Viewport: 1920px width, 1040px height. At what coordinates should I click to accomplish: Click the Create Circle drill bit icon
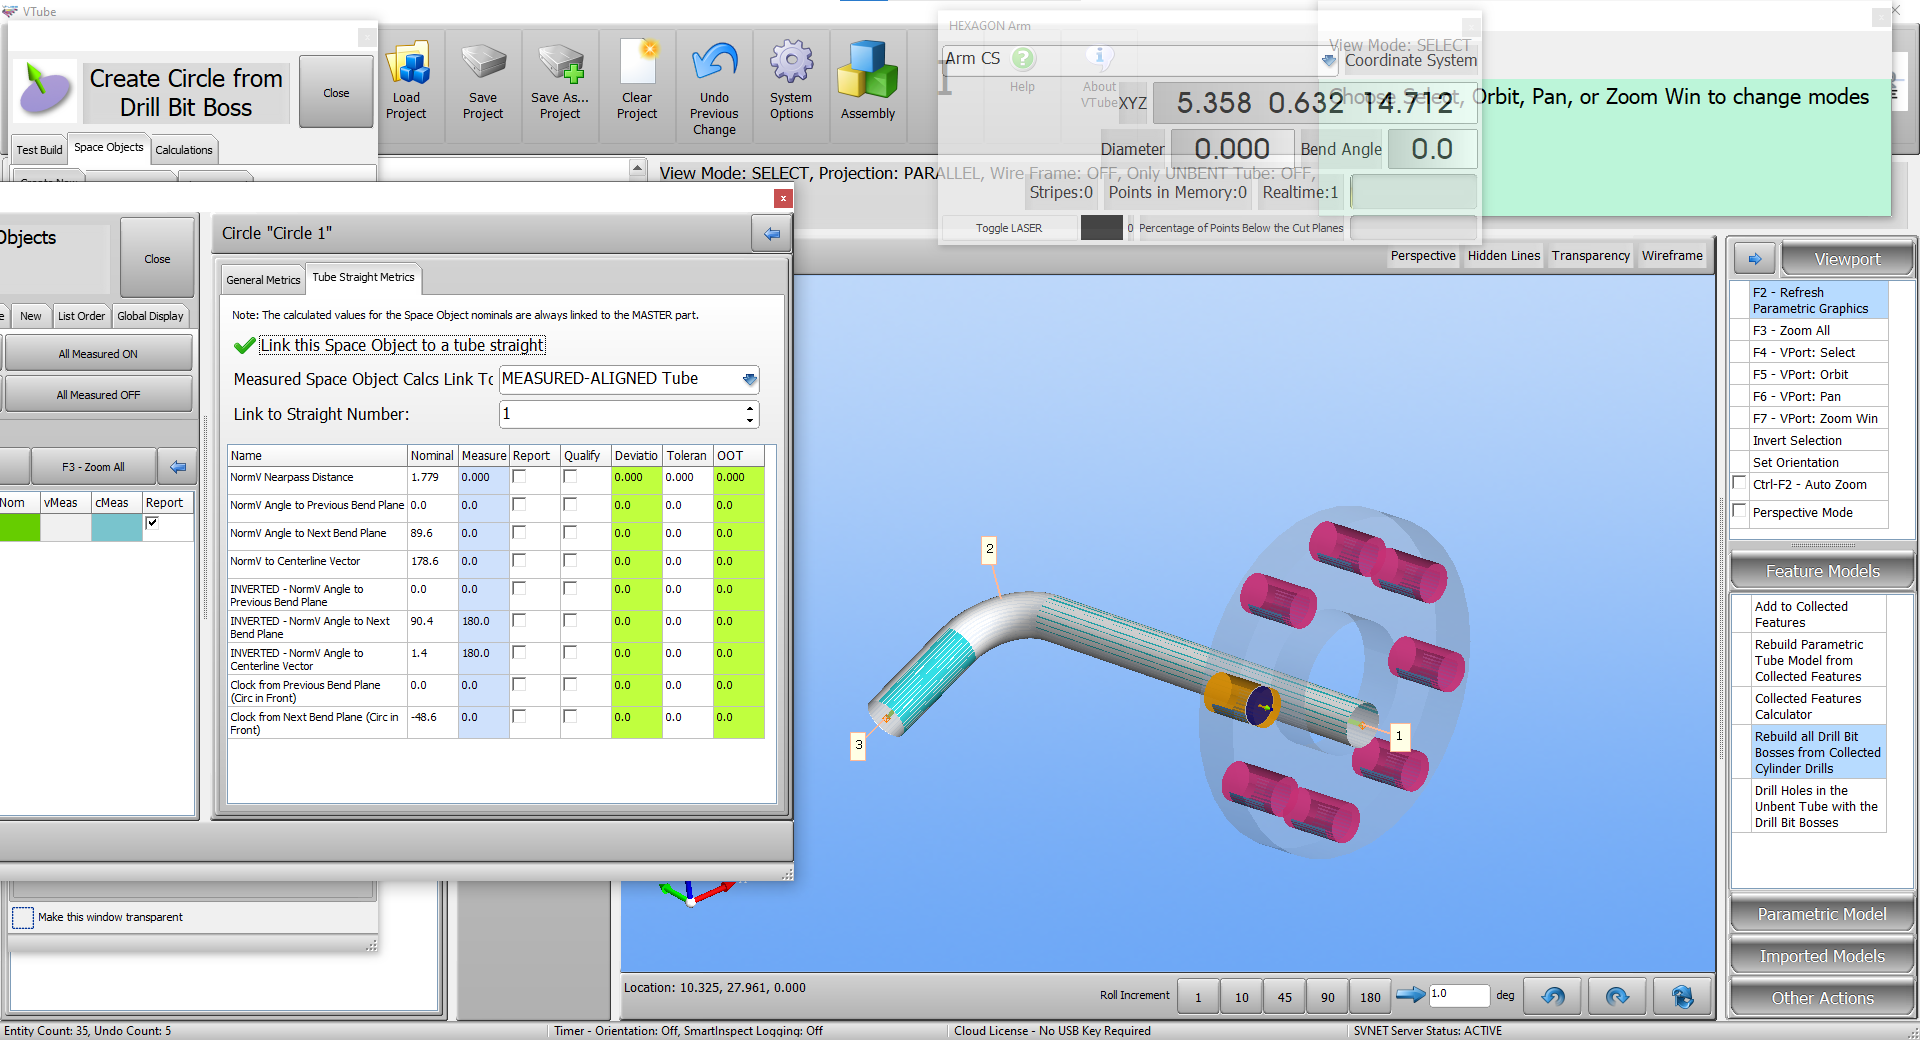46,89
